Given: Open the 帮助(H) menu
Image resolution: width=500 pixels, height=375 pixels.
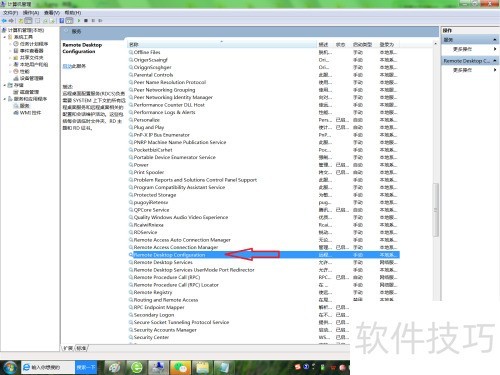Looking at the screenshot, I should [73, 13].
